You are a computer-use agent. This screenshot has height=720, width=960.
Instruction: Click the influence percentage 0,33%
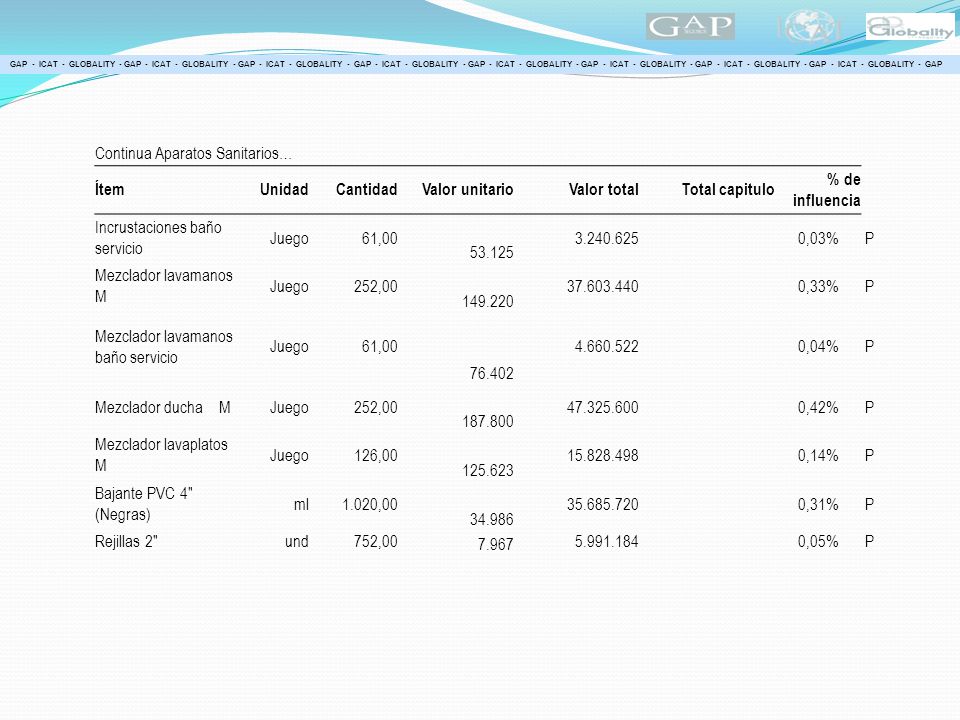pyautogui.click(x=818, y=287)
